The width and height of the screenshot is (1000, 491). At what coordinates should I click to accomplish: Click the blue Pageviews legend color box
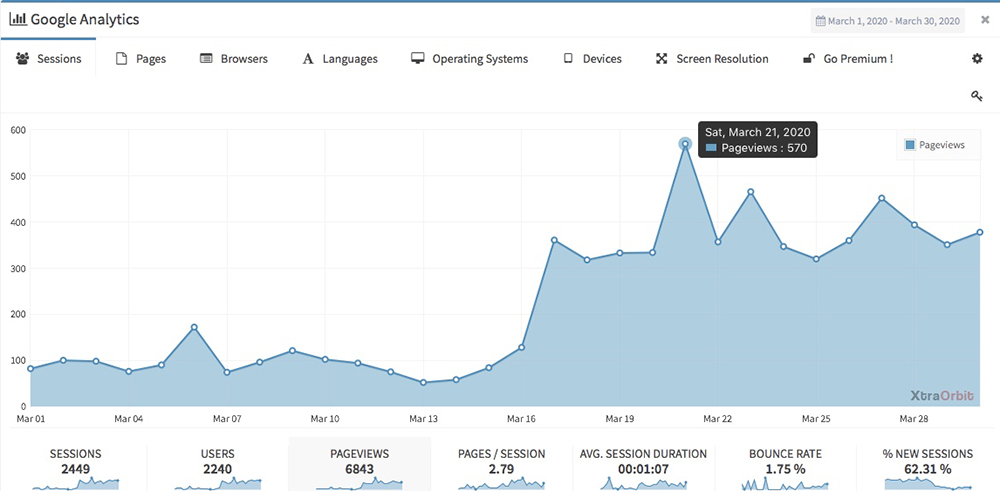pyautogui.click(x=910, y=145)
